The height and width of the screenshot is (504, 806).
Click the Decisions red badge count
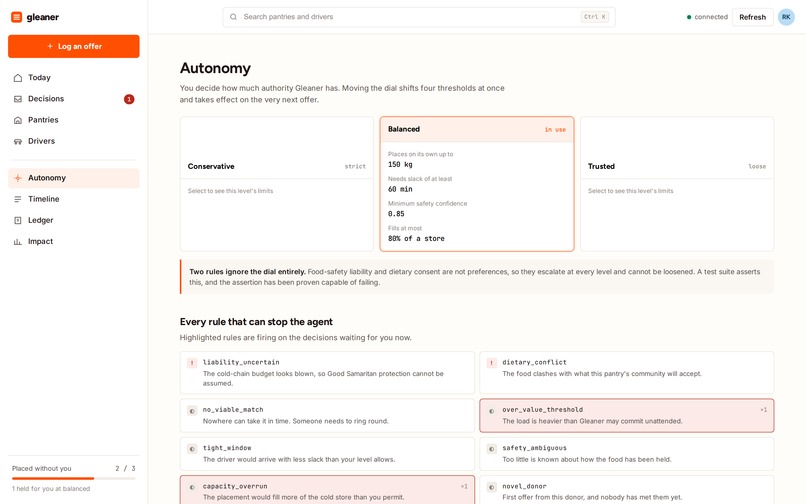click(x=129, y=99)
